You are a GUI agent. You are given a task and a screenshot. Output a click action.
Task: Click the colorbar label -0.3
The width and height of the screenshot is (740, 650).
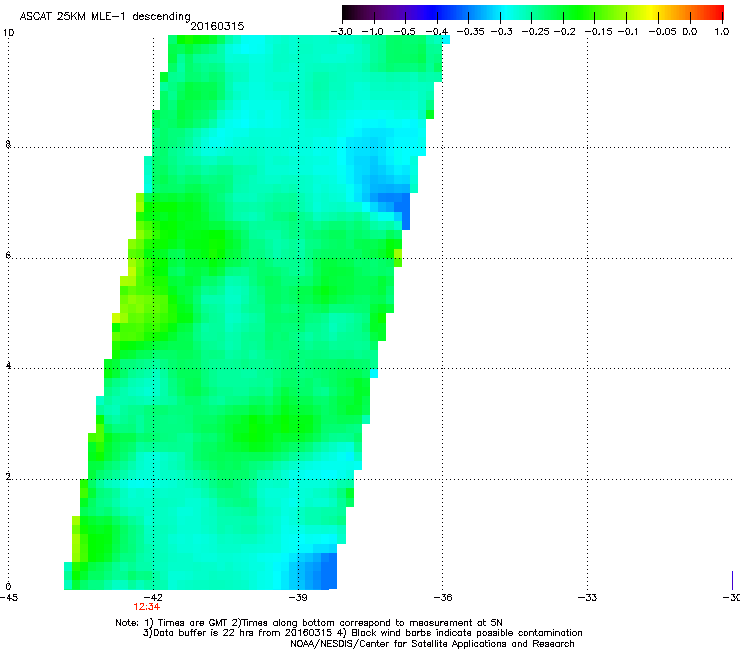click(502, 32)
